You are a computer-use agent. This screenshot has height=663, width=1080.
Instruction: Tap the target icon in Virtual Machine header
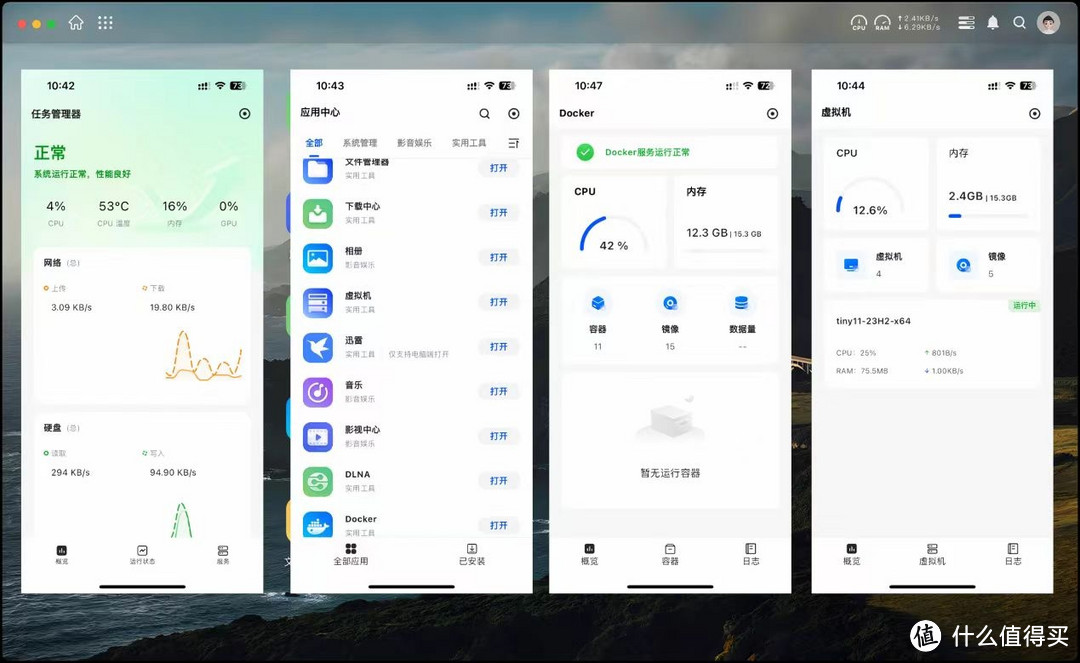click(1035, 114)
